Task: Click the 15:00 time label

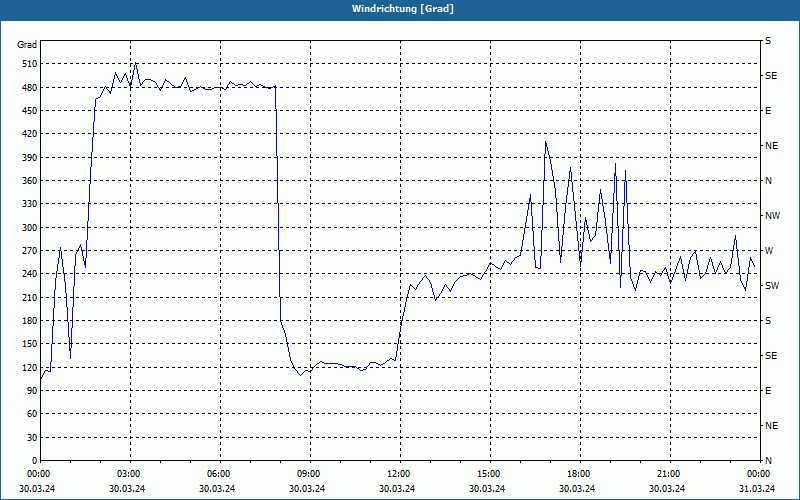Action: [488, 474]
